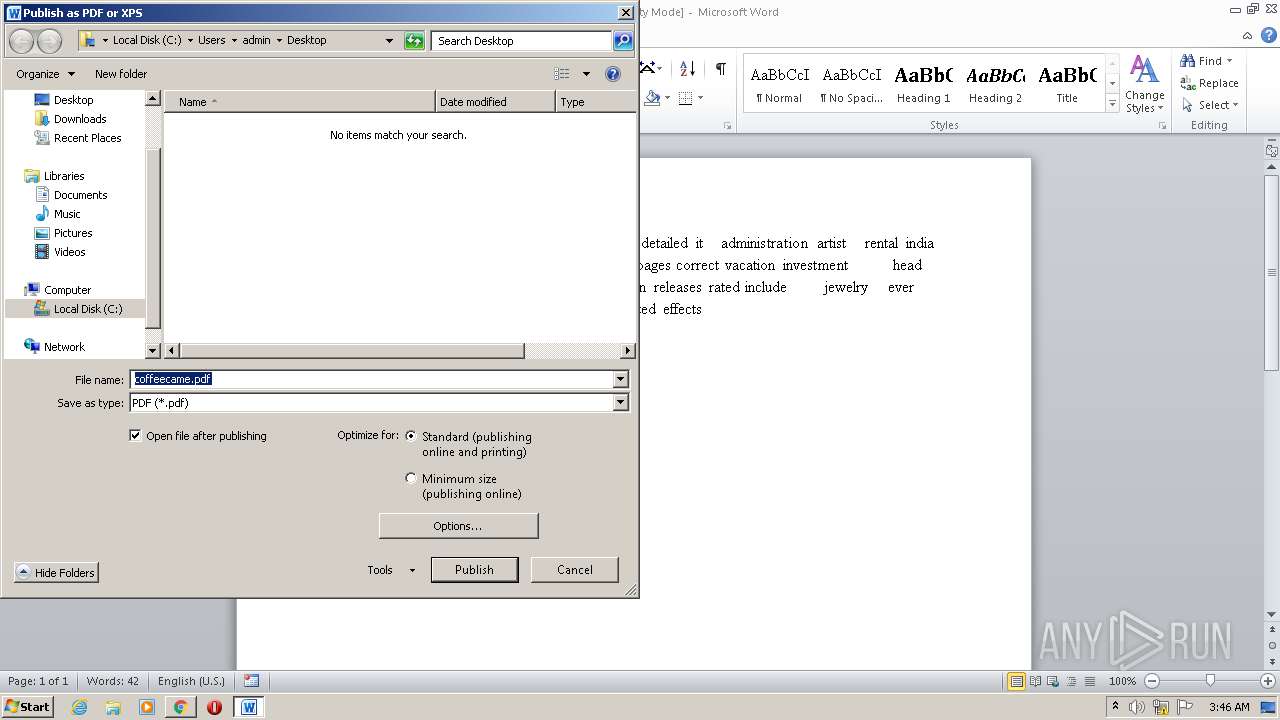Click the change view icon
1280x720 pixels.
coord(562,74)
